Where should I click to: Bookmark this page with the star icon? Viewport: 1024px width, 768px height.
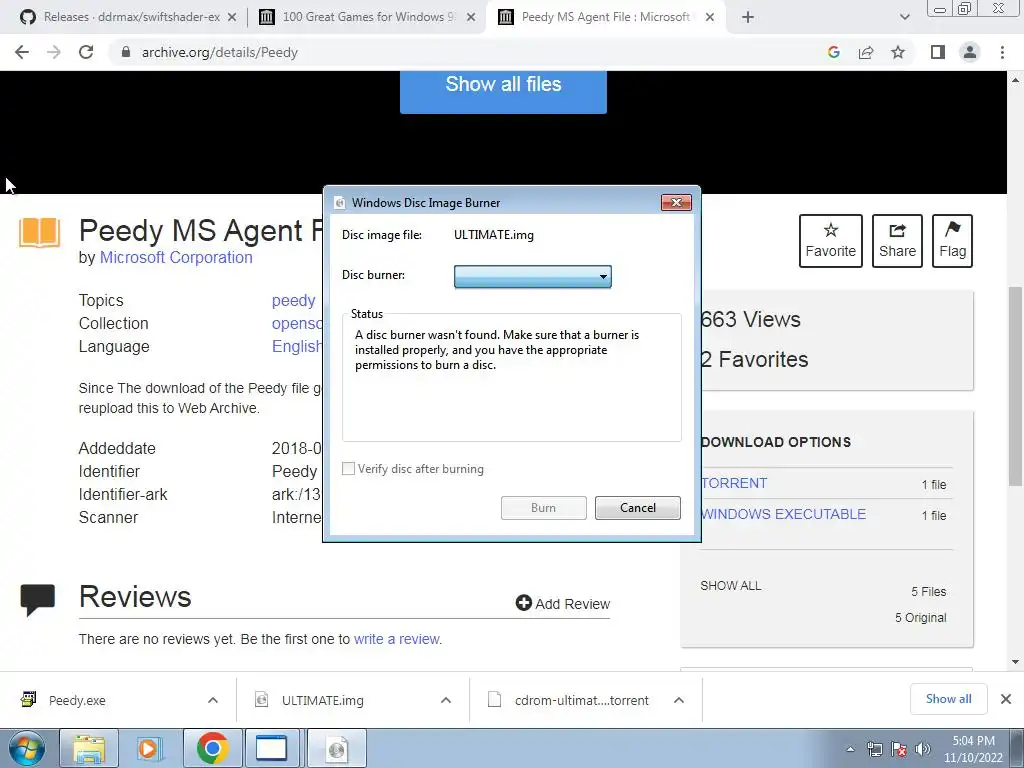click(x=898, y=52)
